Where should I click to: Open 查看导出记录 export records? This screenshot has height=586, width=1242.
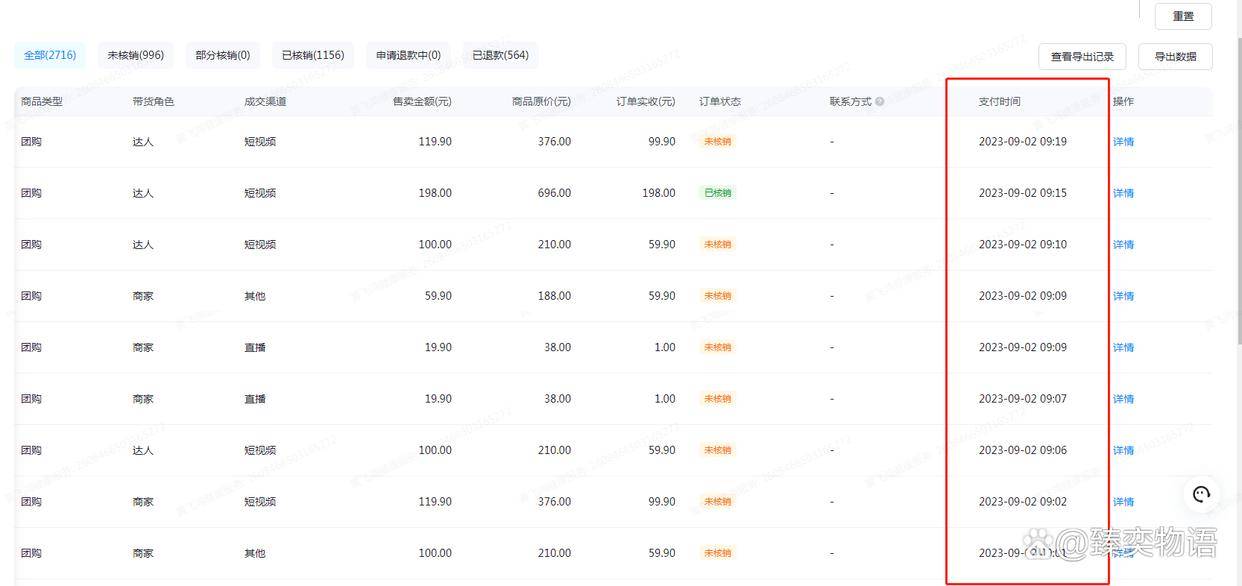[x=1082, y=56]
